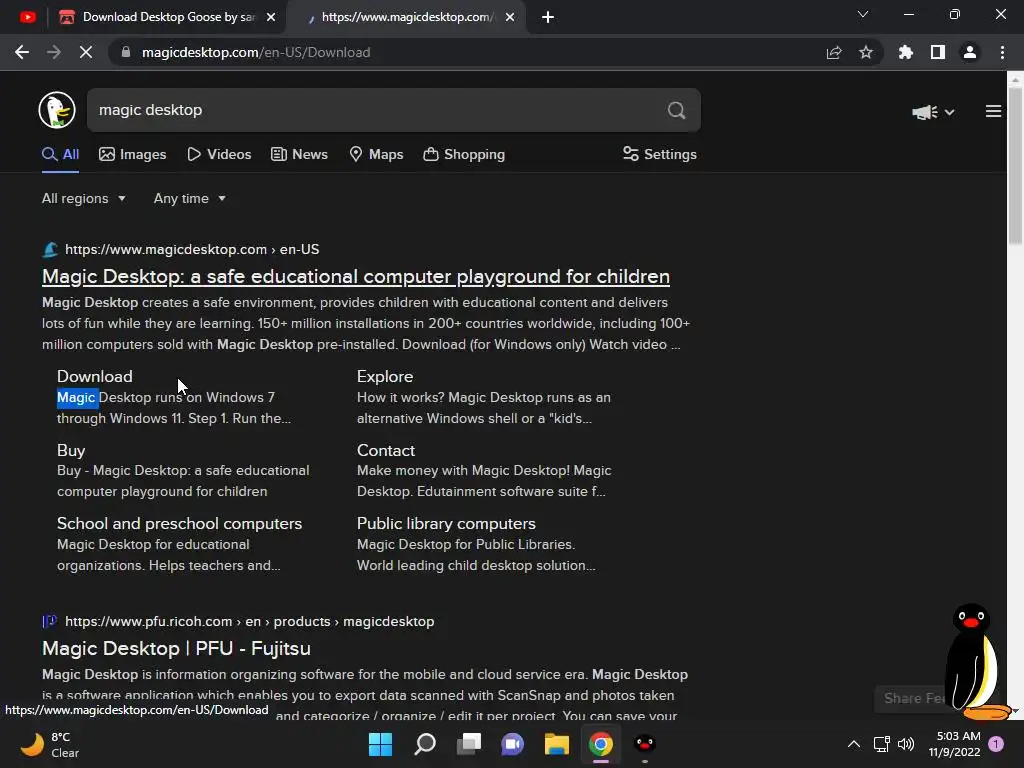Show hidden system tray icons

click(854, 744)
